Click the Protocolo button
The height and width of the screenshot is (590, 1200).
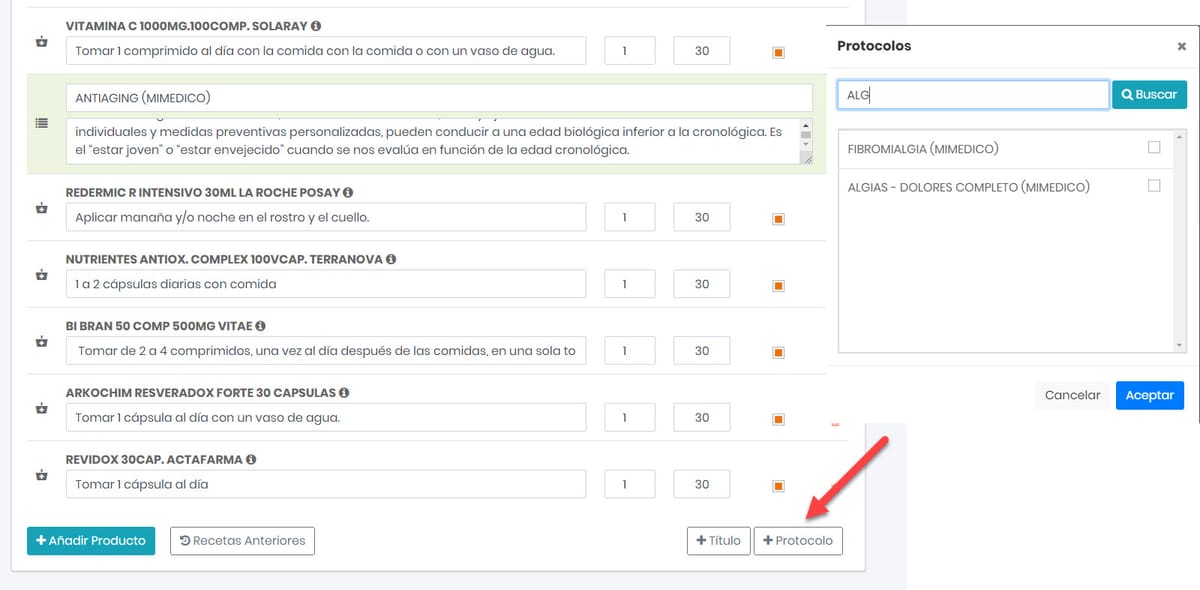click(x=798, y=540)
